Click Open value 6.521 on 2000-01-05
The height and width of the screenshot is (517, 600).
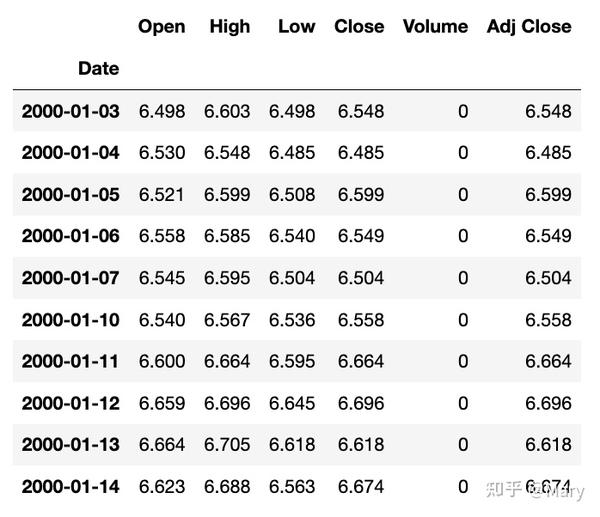(x=161, y=194)
